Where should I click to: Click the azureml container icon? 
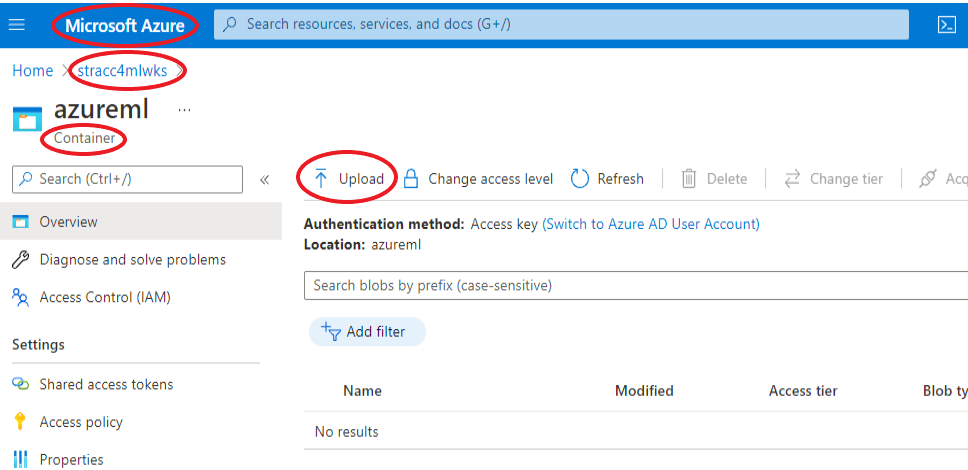27,120
